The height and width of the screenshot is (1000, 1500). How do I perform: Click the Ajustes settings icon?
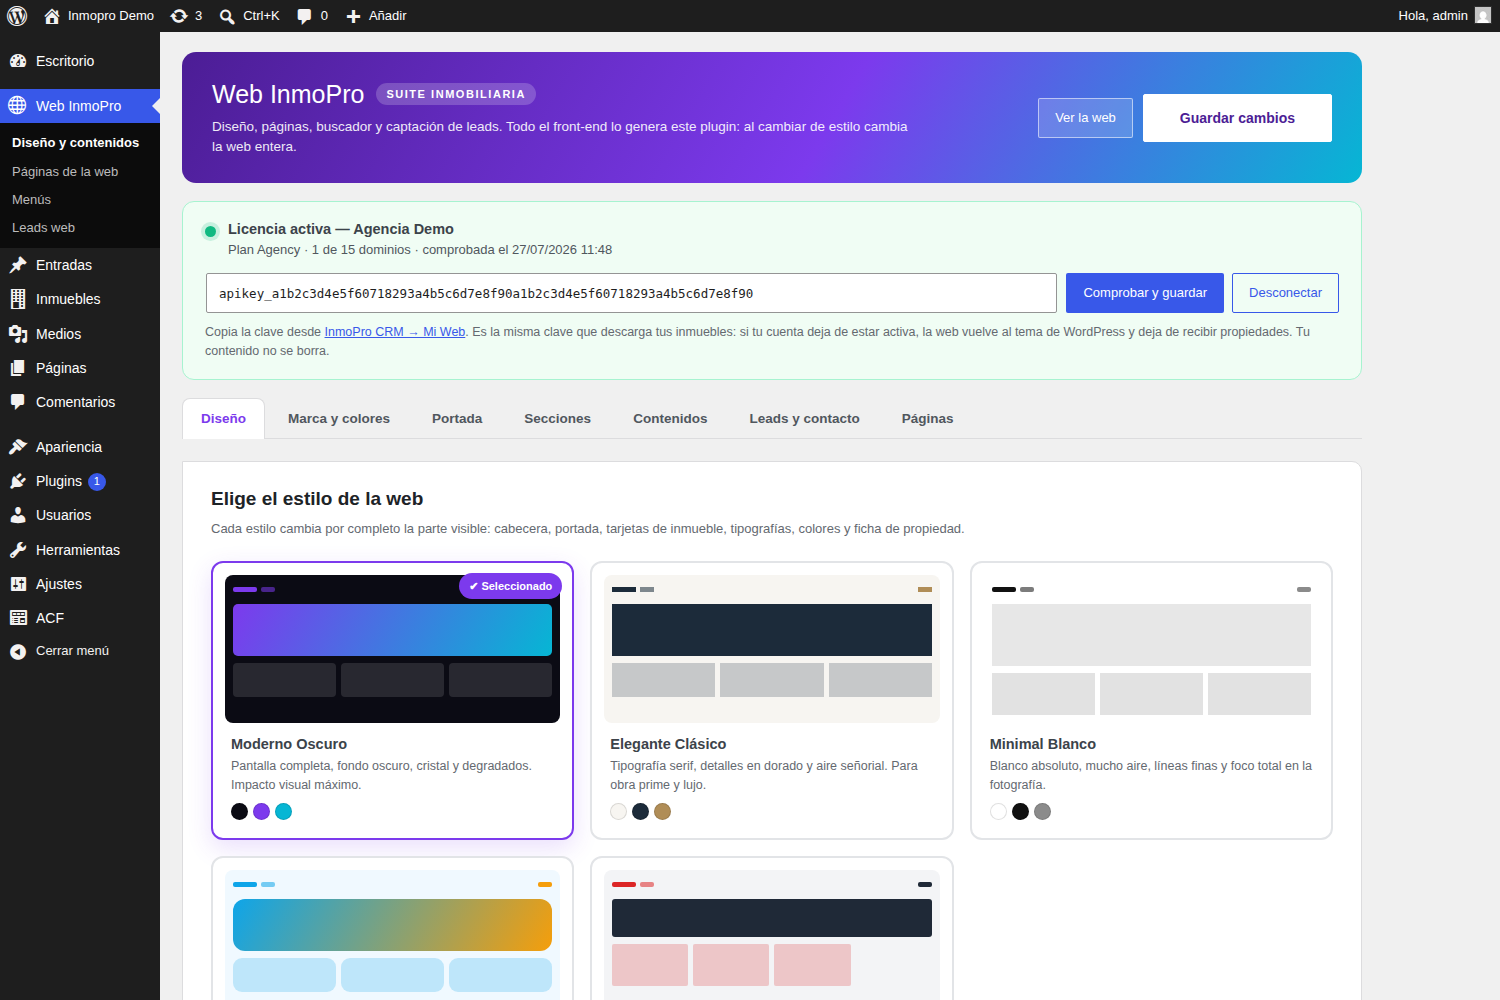click(x=18, y=584)
